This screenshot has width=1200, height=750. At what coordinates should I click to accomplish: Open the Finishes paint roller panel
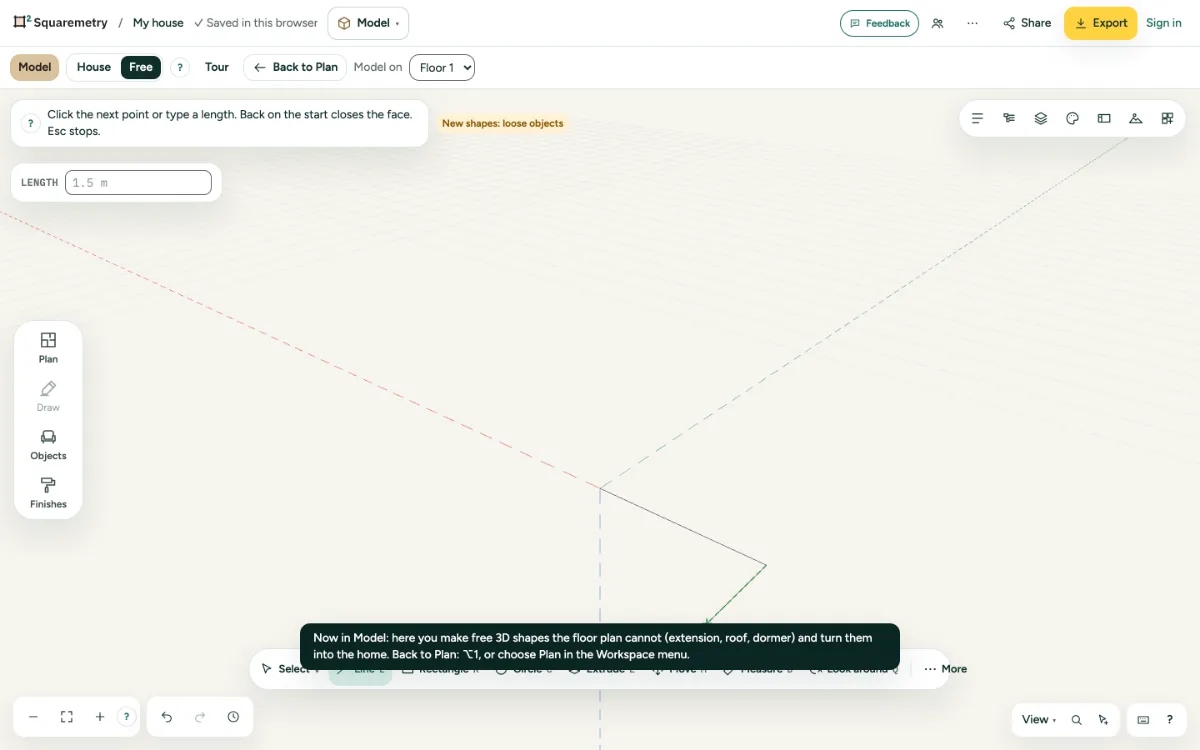point(48,493)
